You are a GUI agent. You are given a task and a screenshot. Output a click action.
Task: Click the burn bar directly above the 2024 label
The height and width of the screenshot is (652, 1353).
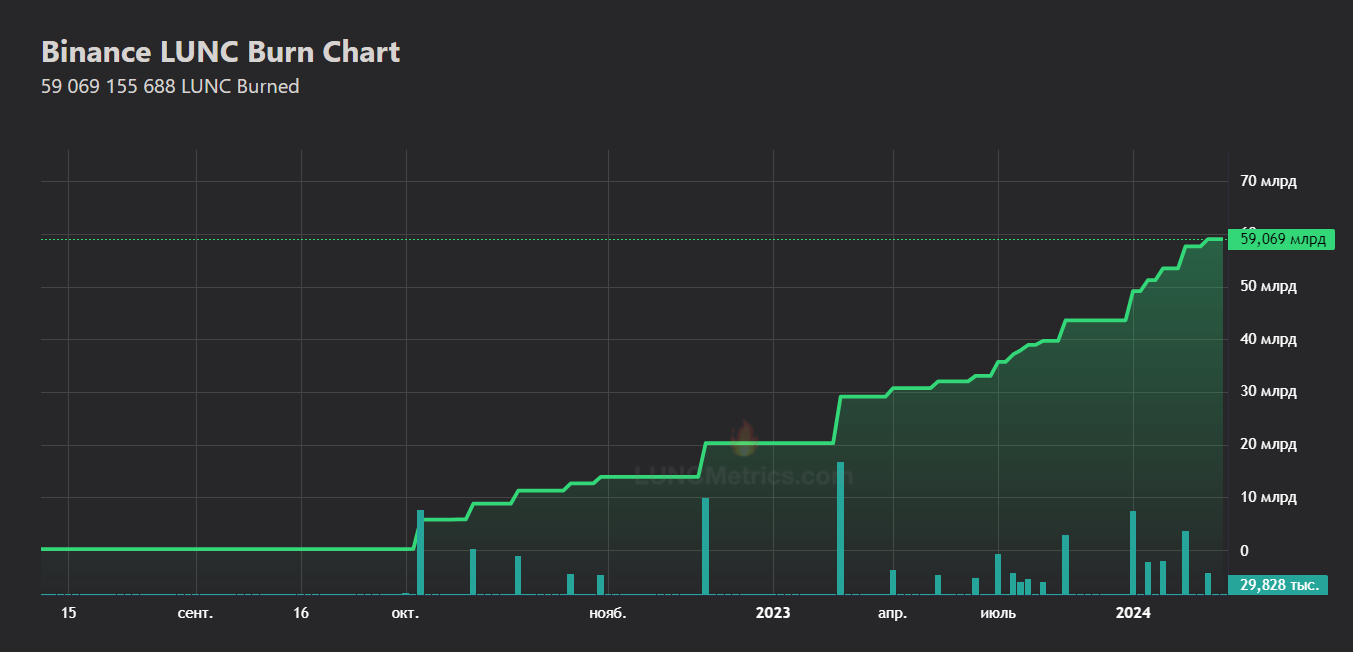(1133, 553)
